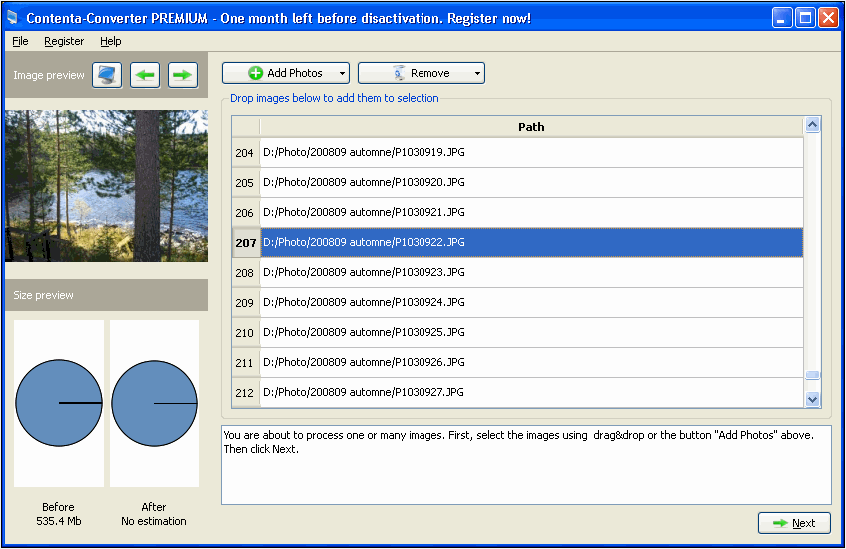The image size is (846, 549).
Task: Select row P1030920.JPG
Action: 531,182
